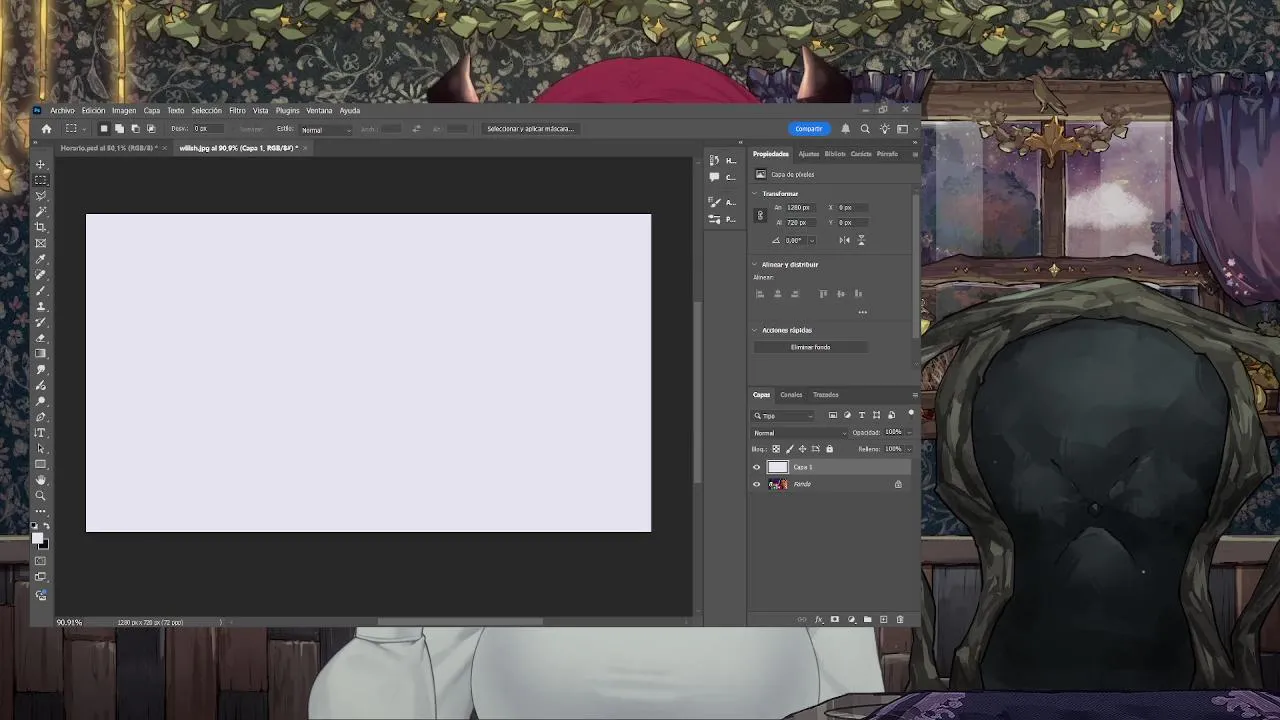
Task: Select the Brush tool
Action: click(x=40, y=290)
